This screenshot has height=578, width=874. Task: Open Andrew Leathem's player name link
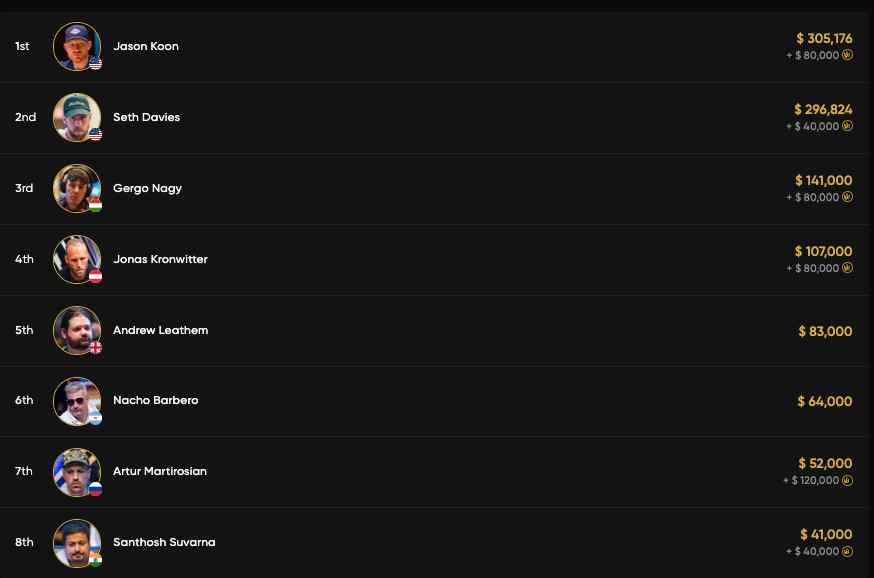point(160,330)
